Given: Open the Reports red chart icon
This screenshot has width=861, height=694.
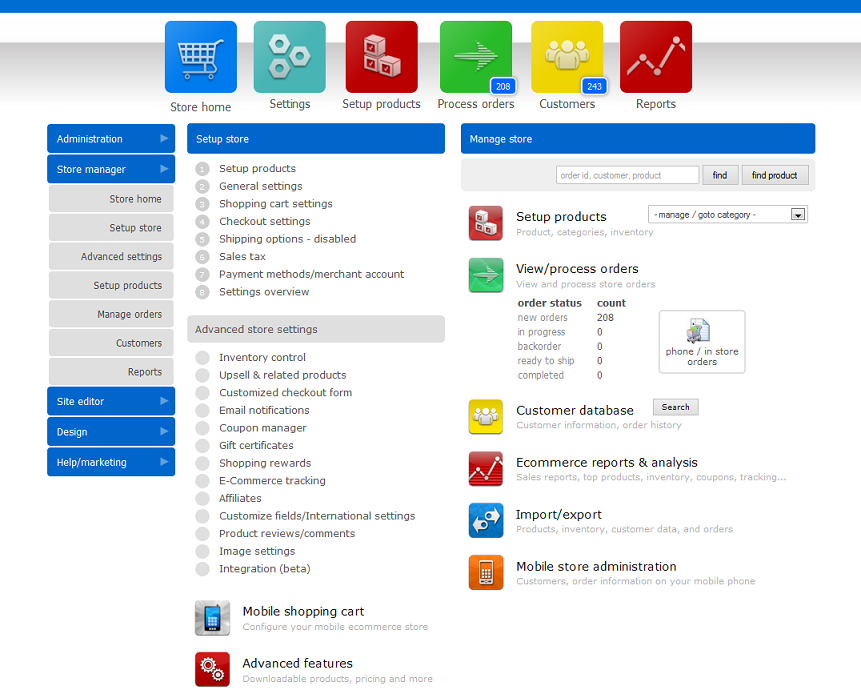Looking at the screenshot, I should [x=655, y=57].
